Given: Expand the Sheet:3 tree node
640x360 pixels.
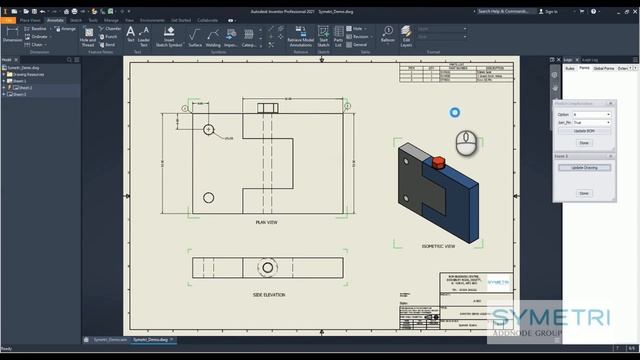Looking at the screenshot, I should tap(4, 94).
